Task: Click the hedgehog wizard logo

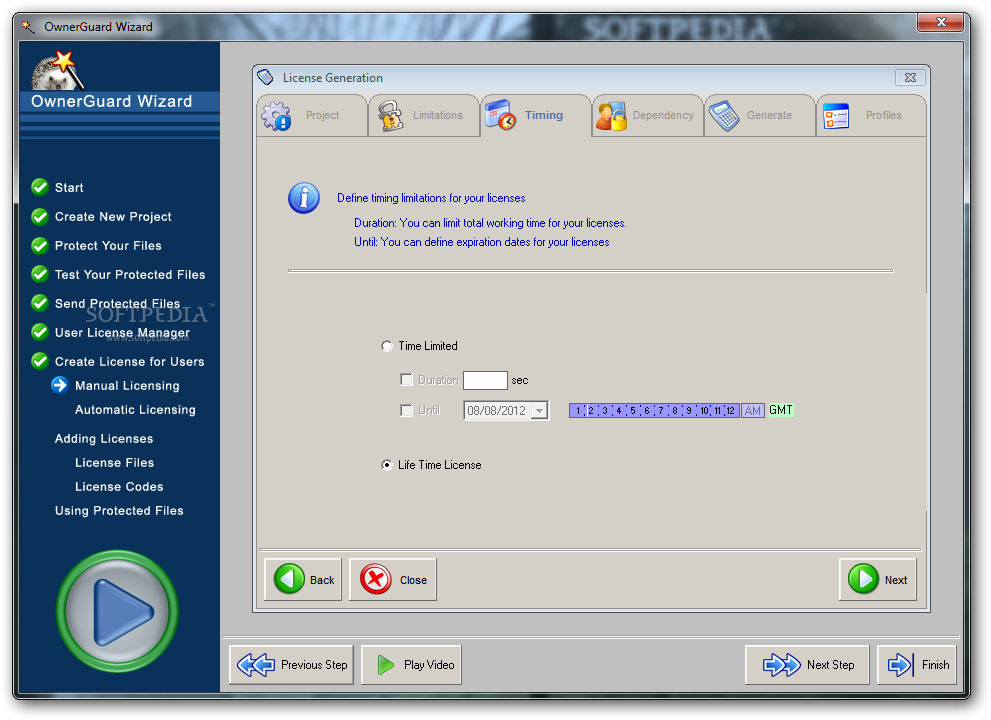Action: [x=57, y=71]
